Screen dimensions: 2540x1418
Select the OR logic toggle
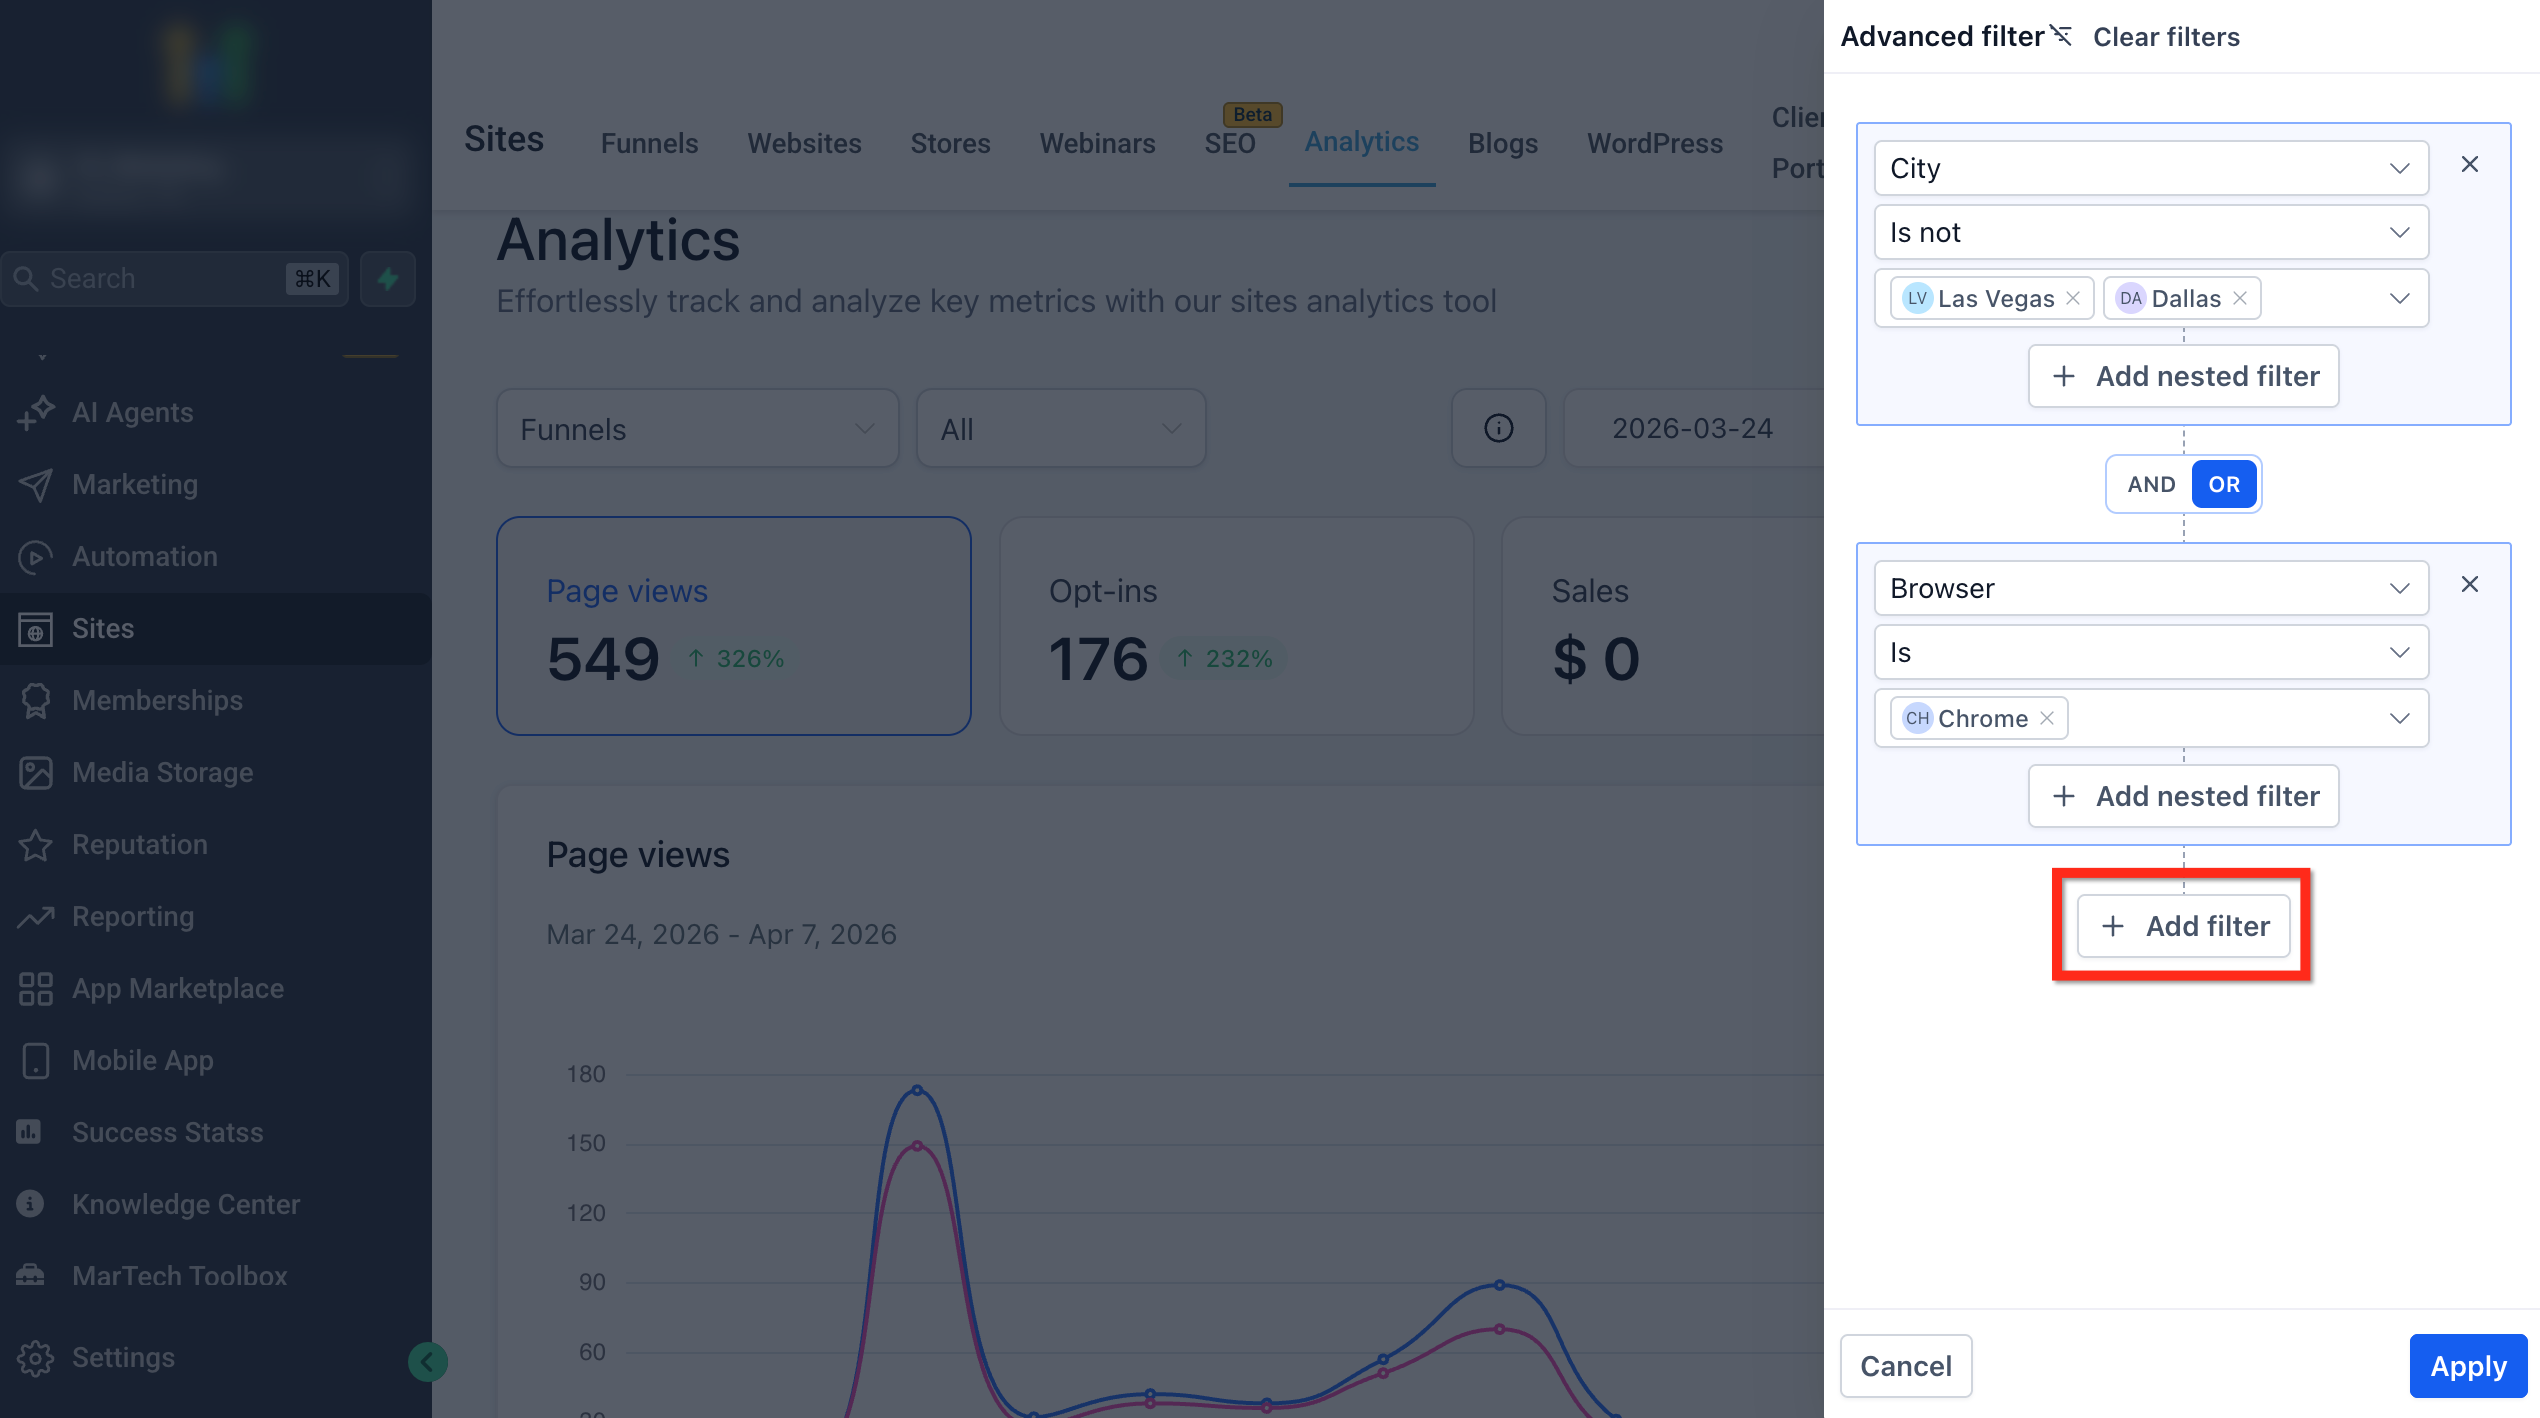tap(2223, 485)
